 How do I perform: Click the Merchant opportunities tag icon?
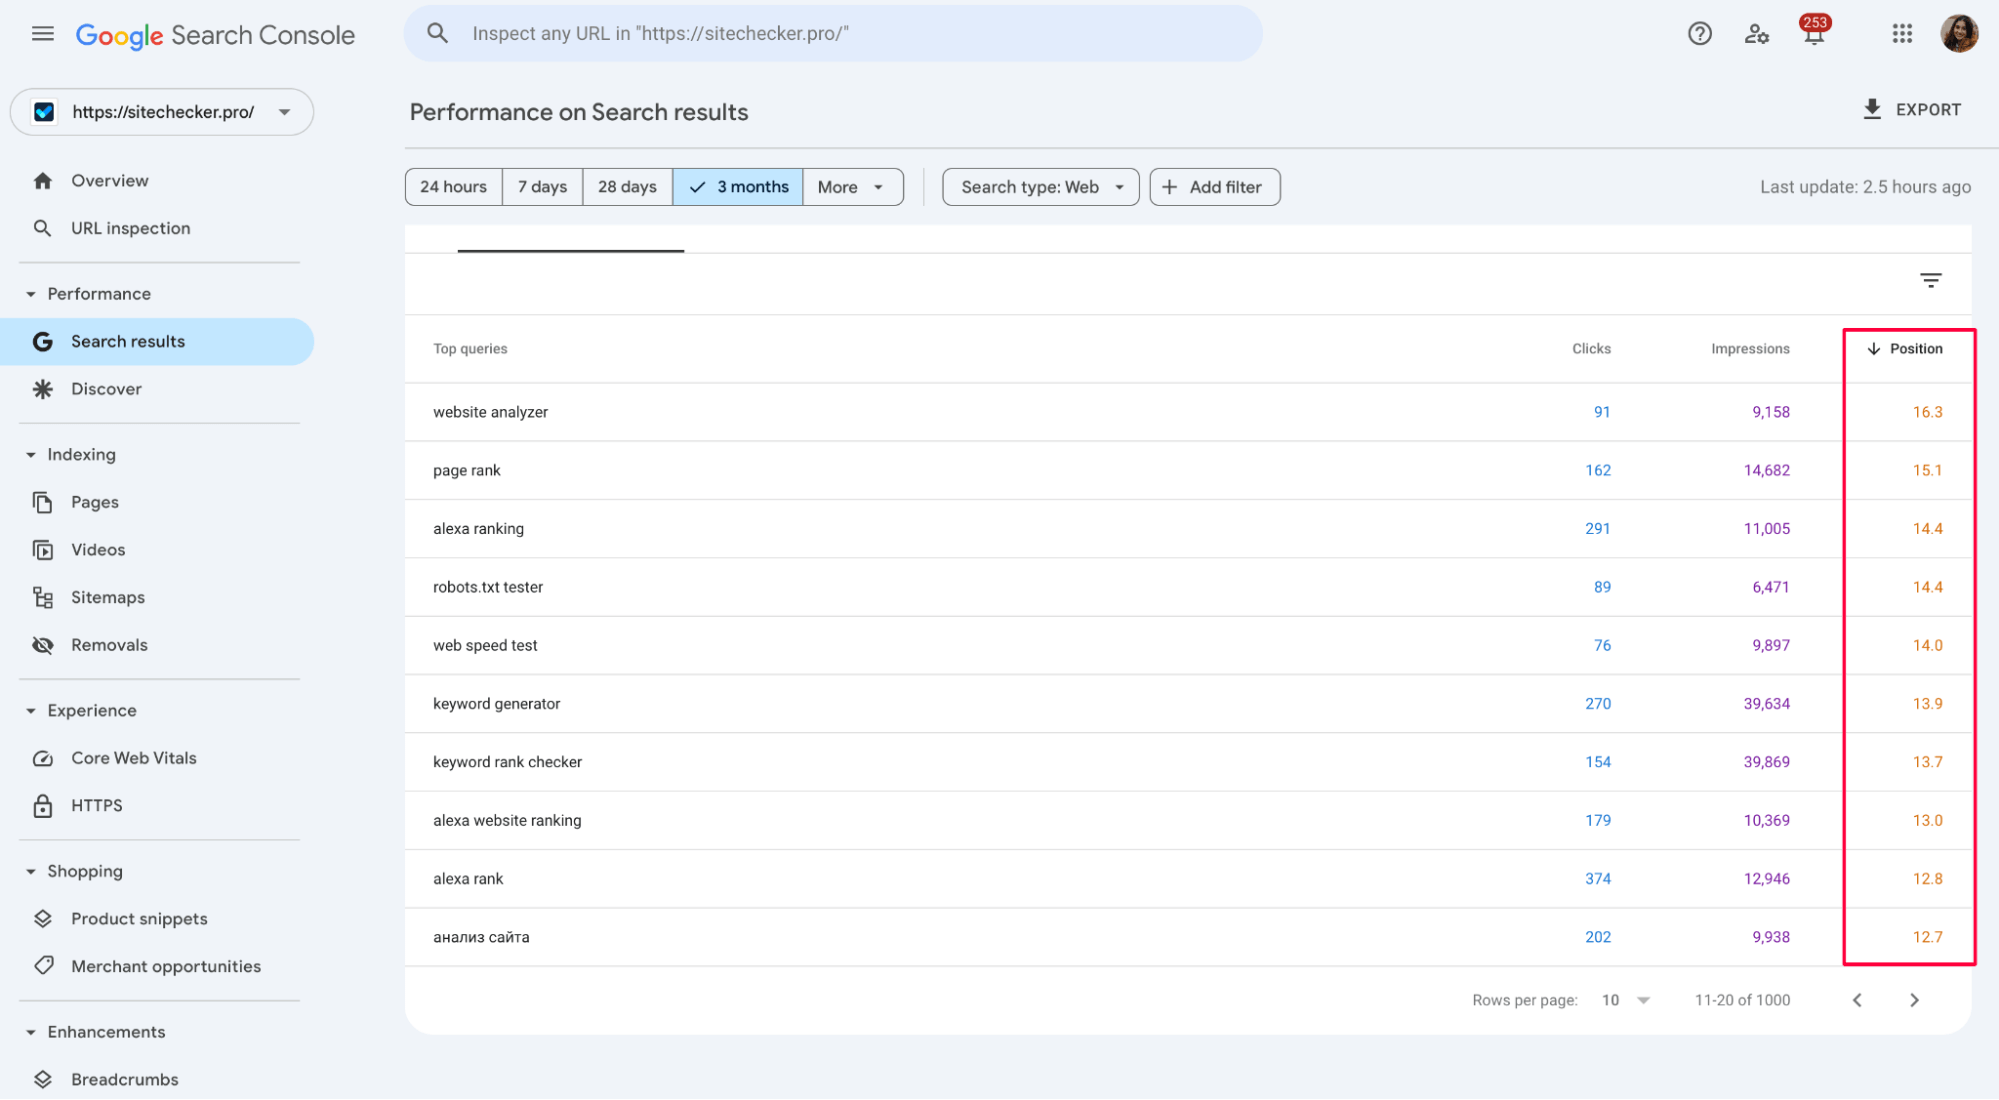pos(42,966)
